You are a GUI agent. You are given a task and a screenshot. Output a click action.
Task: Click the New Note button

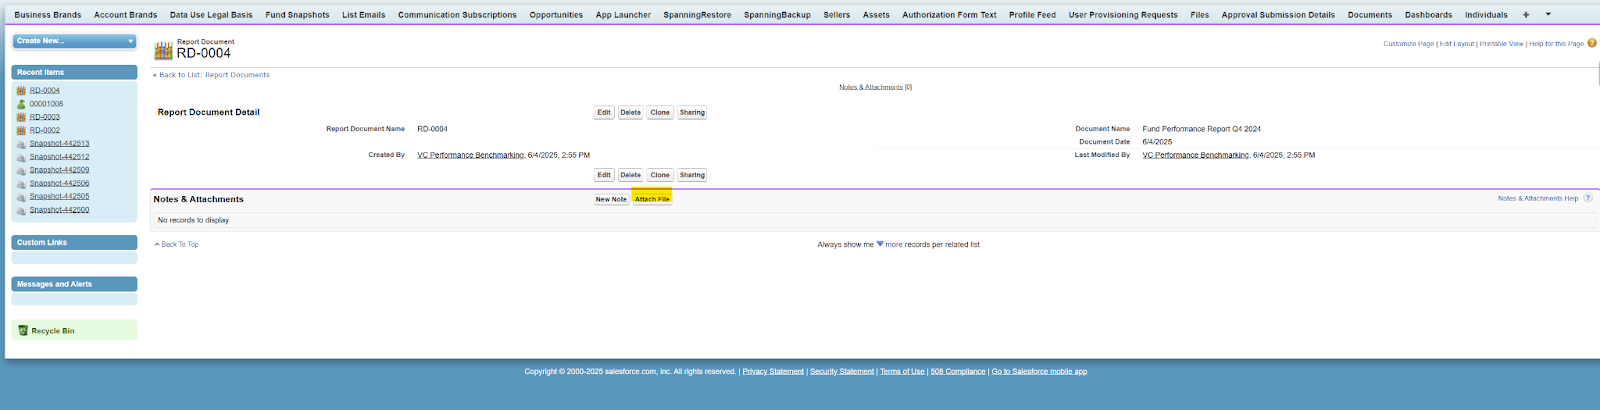[x=611, y=199]
